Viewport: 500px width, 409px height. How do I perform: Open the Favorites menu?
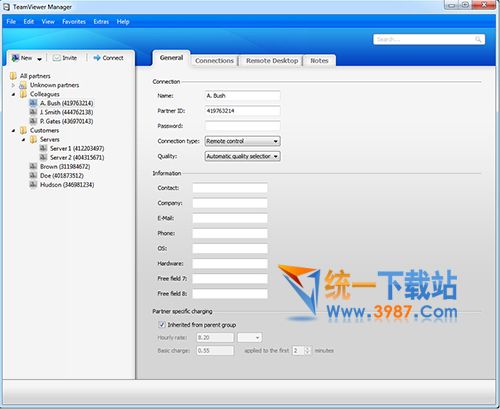74,22
